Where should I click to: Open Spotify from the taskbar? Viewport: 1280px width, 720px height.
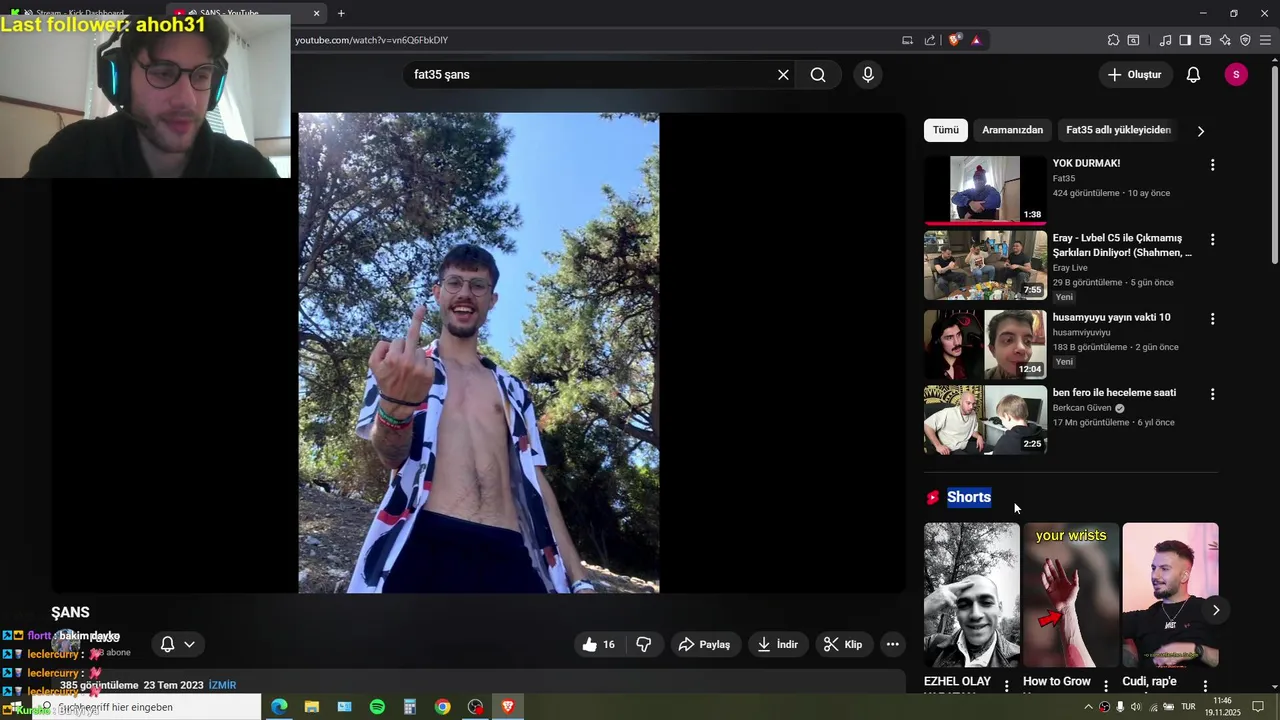[x=377, y=707]
